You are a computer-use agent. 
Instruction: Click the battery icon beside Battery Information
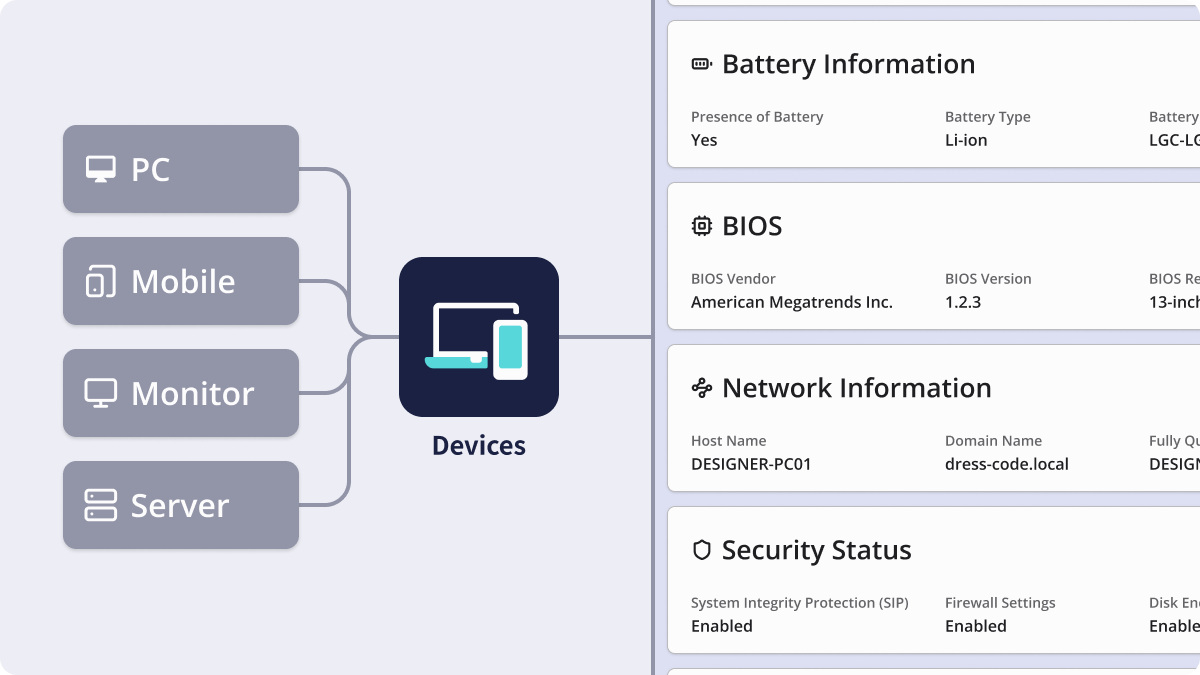pos(702,64)
